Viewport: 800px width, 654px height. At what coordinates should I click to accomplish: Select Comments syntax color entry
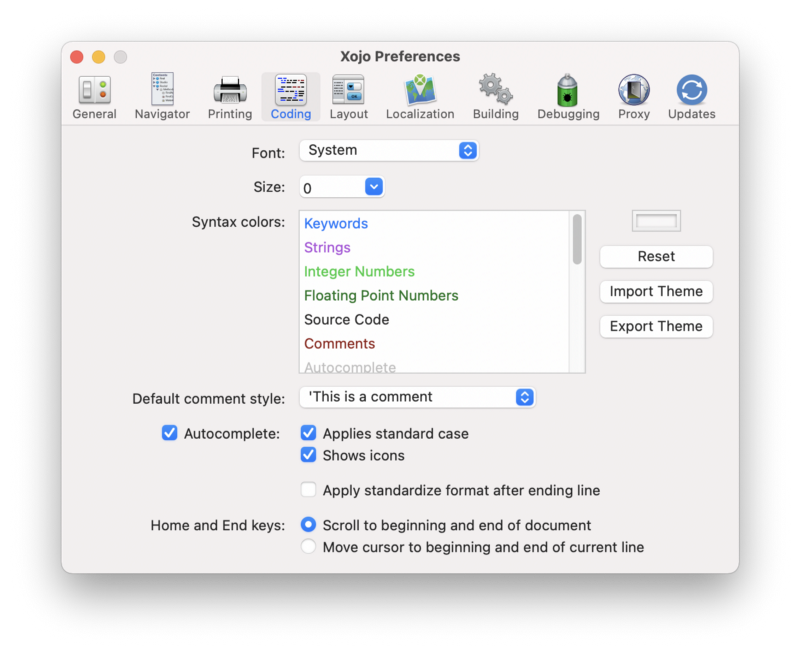click(339, 343)
